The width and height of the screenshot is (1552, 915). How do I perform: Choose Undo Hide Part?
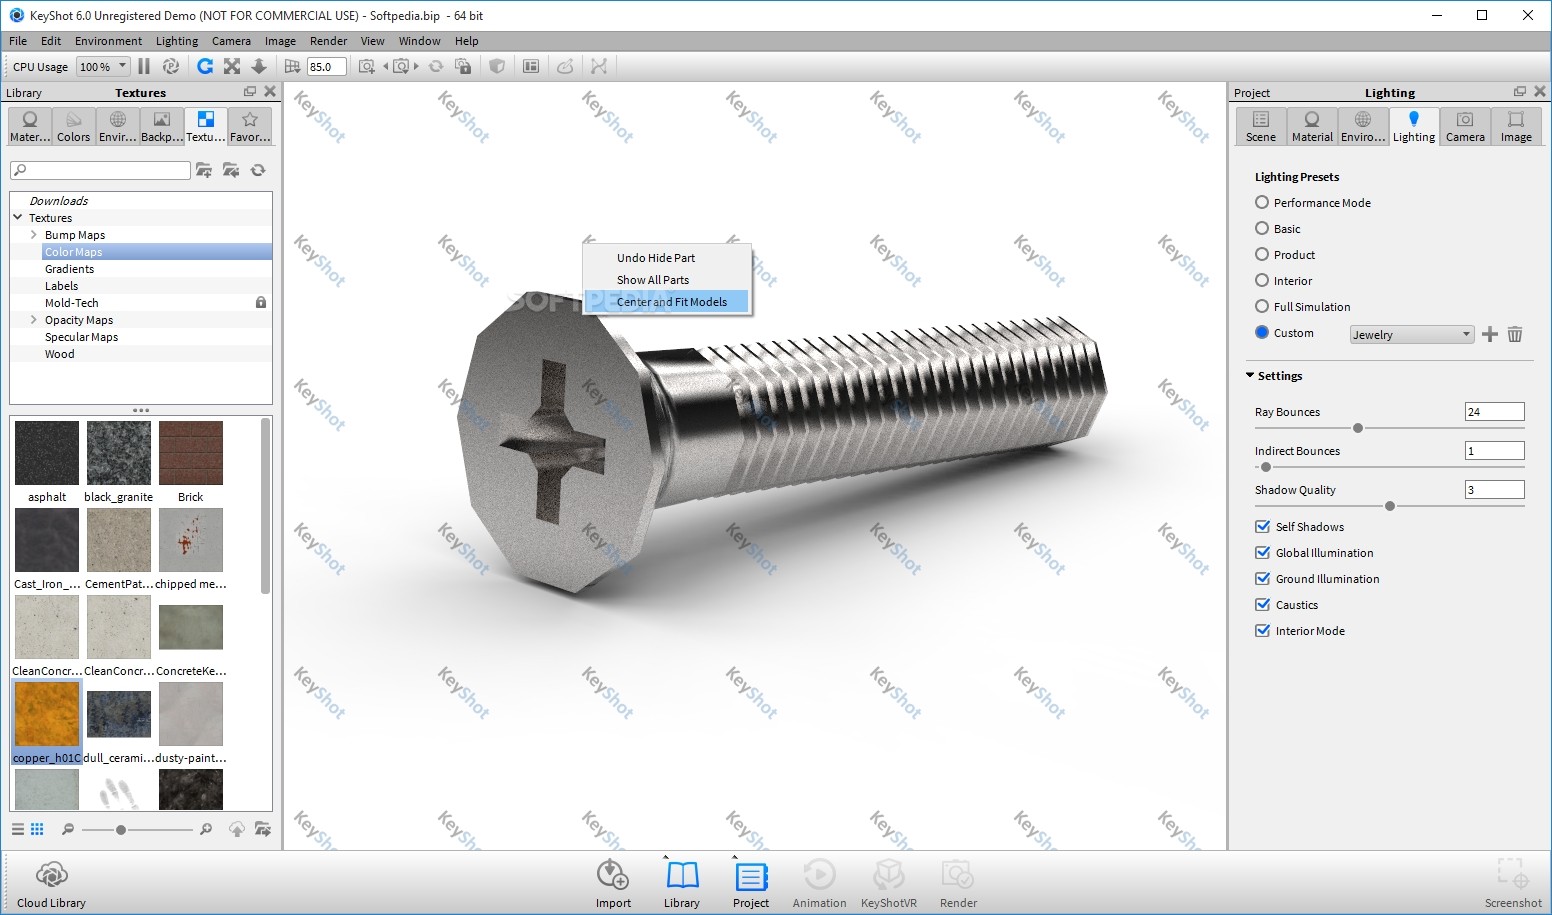667,257
